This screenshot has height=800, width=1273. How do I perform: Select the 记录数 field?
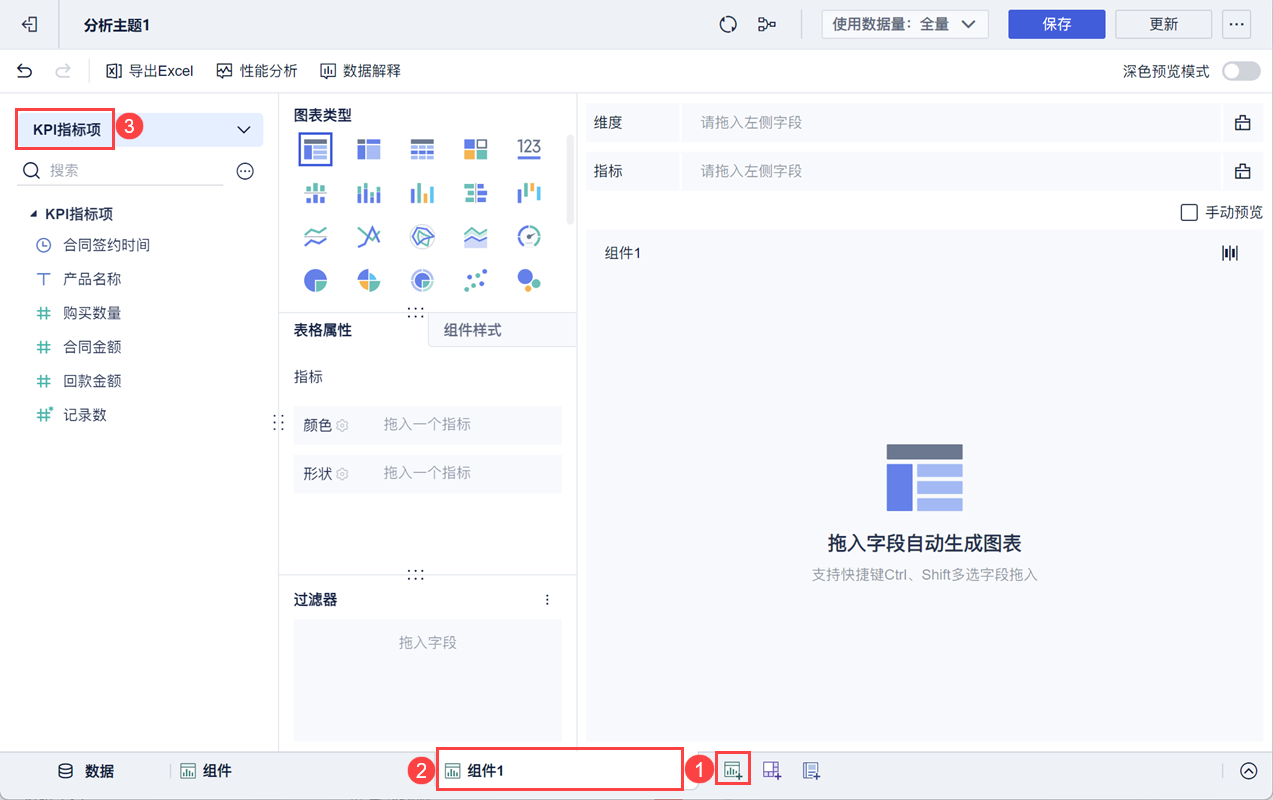[85, 415]
